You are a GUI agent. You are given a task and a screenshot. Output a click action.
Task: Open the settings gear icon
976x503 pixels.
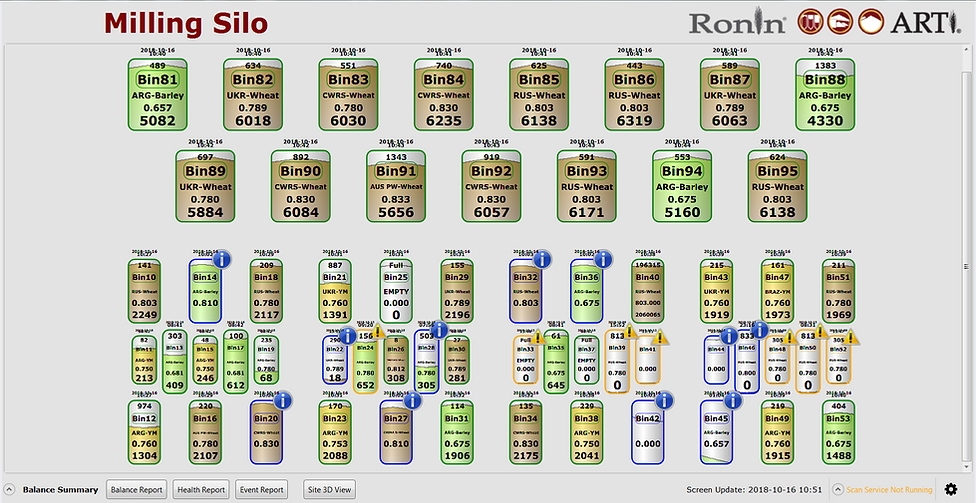coord(950,489)
